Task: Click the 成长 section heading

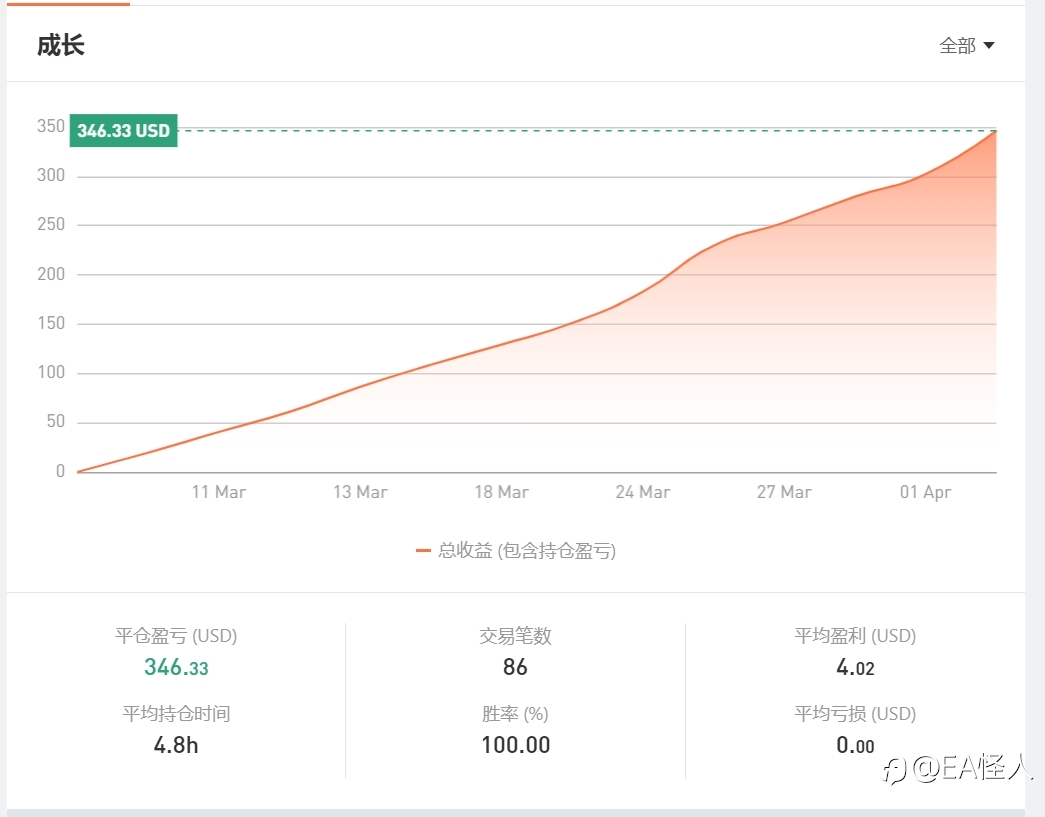Action: click(61, 45)
